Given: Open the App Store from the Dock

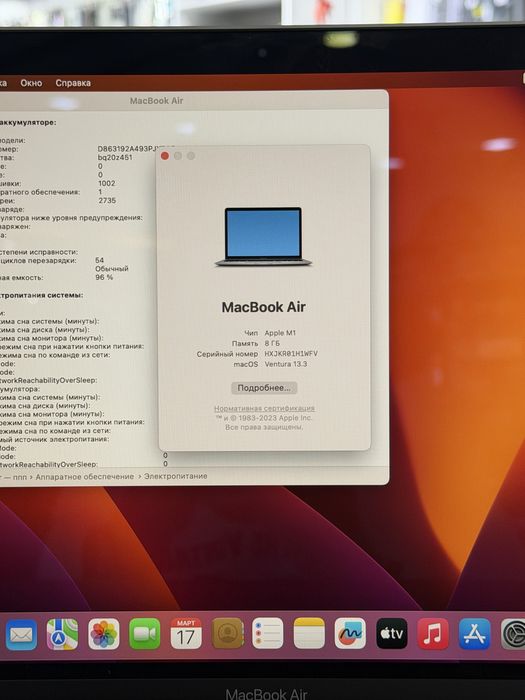Looking at the screenshot, I should point(475,633).
